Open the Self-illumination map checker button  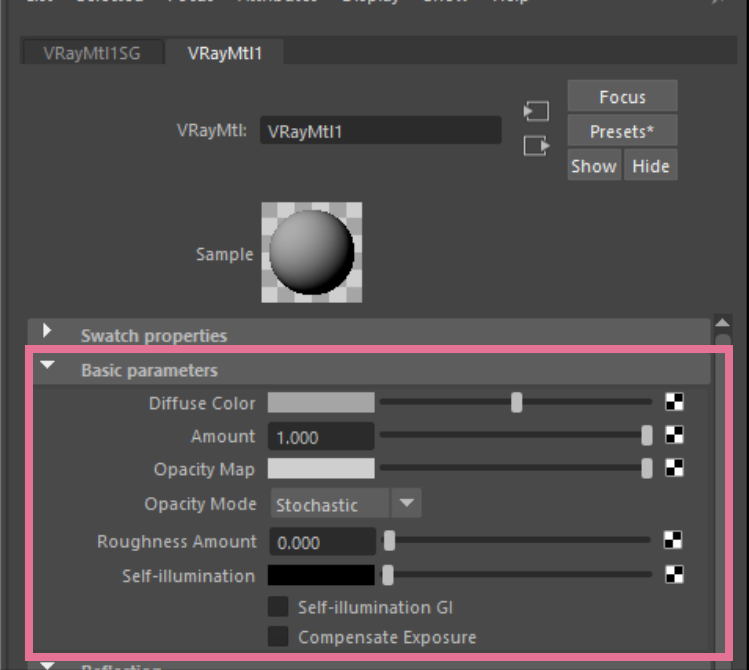tap(674, 574)
